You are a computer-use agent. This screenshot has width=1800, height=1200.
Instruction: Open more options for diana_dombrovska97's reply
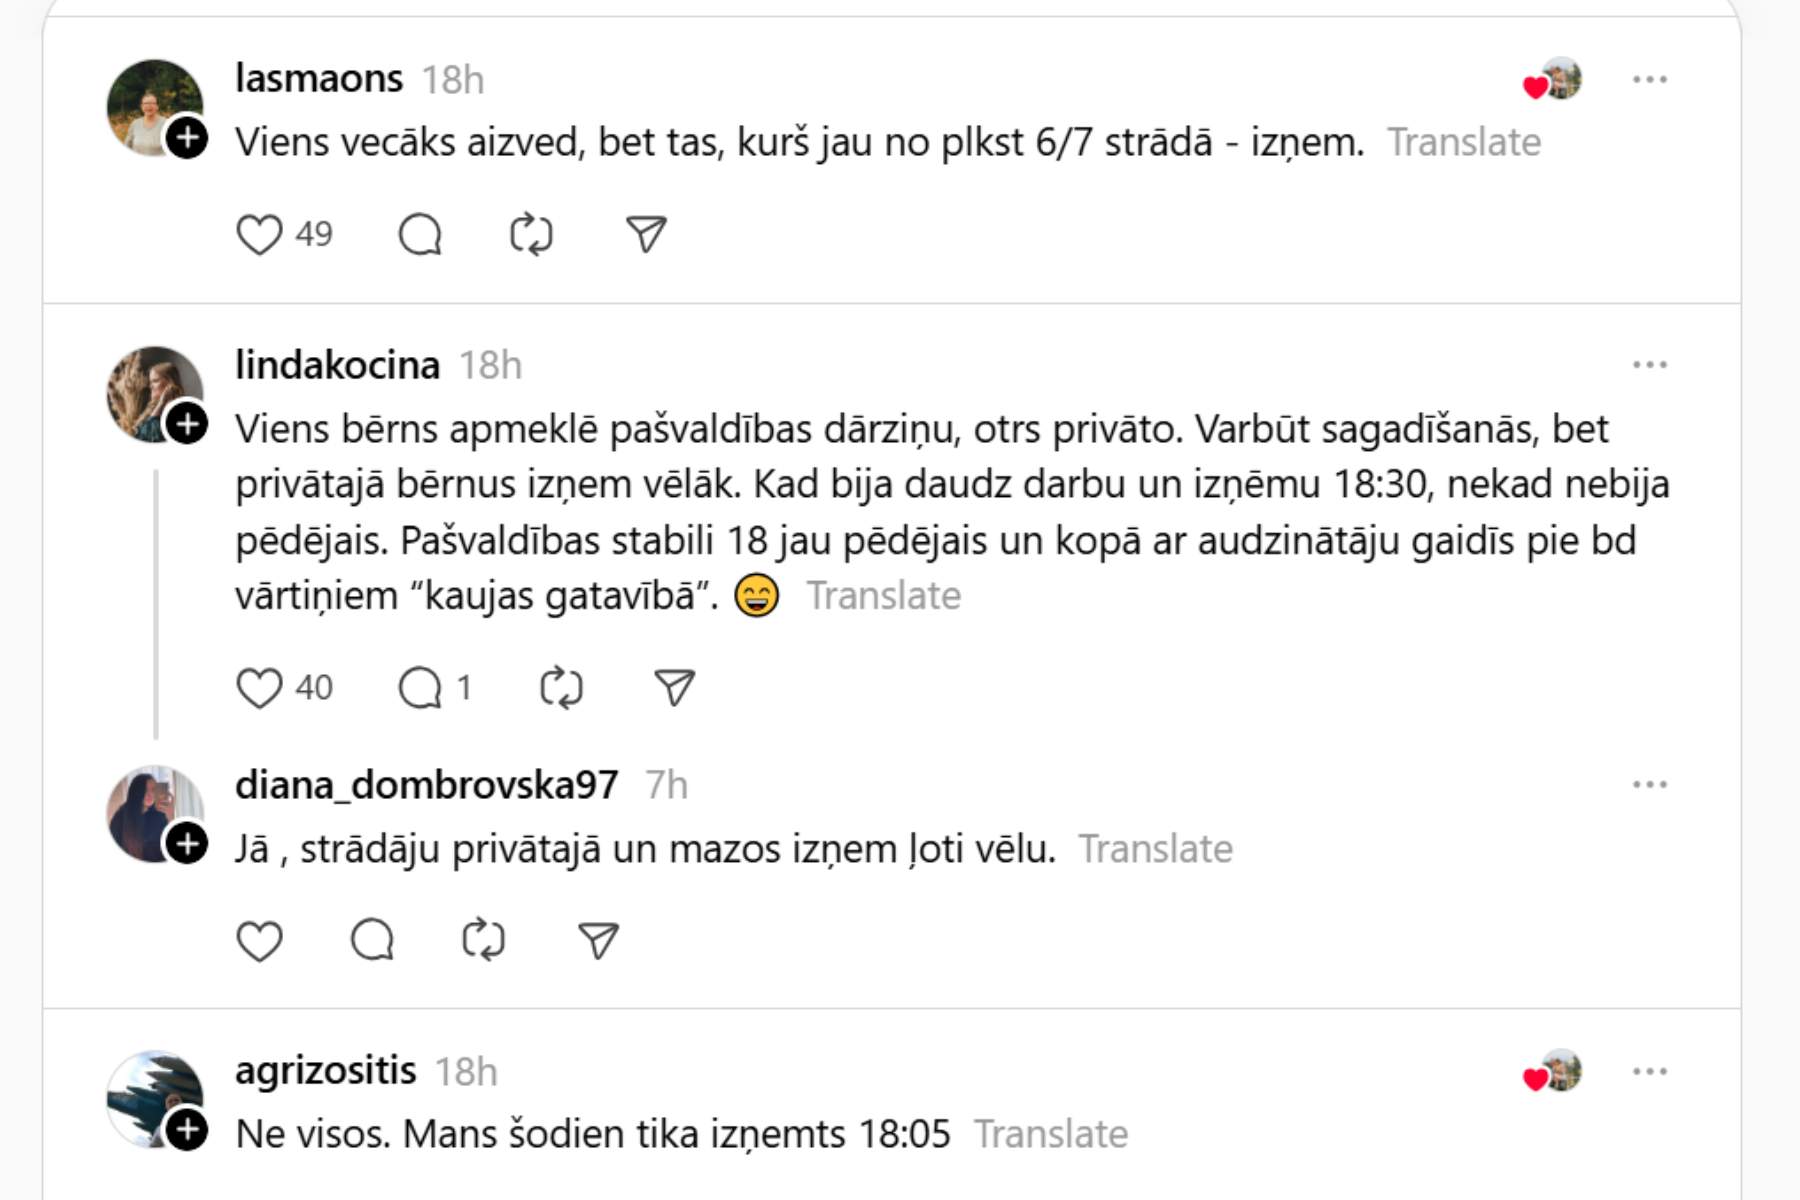pos(1649,784)
